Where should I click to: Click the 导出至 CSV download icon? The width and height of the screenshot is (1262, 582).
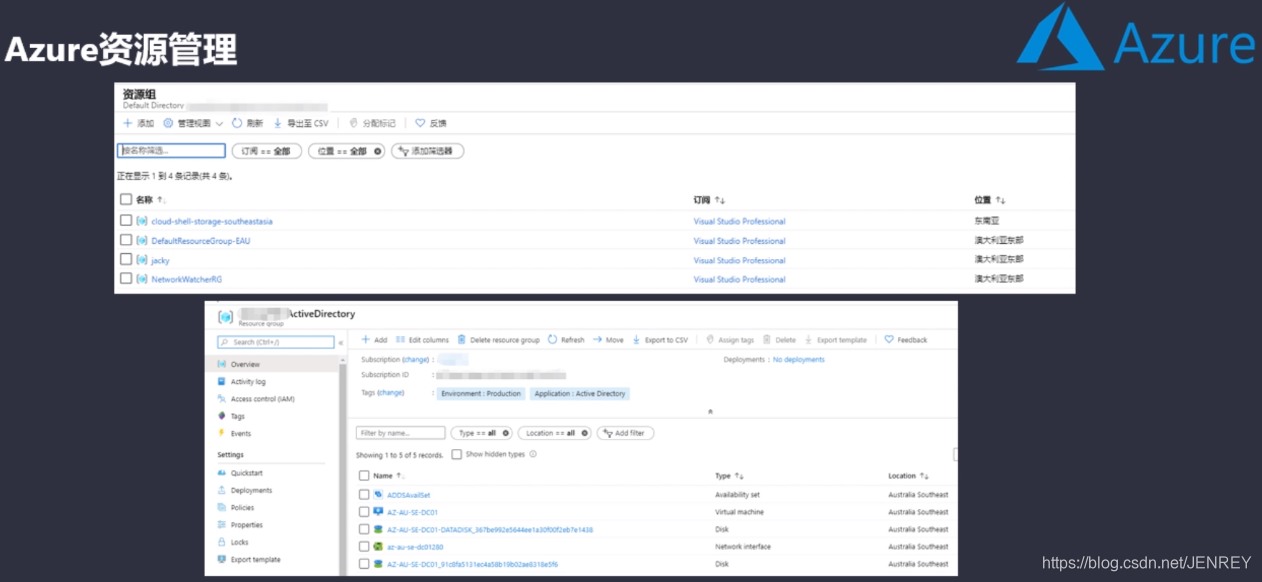tap(278, 123)
